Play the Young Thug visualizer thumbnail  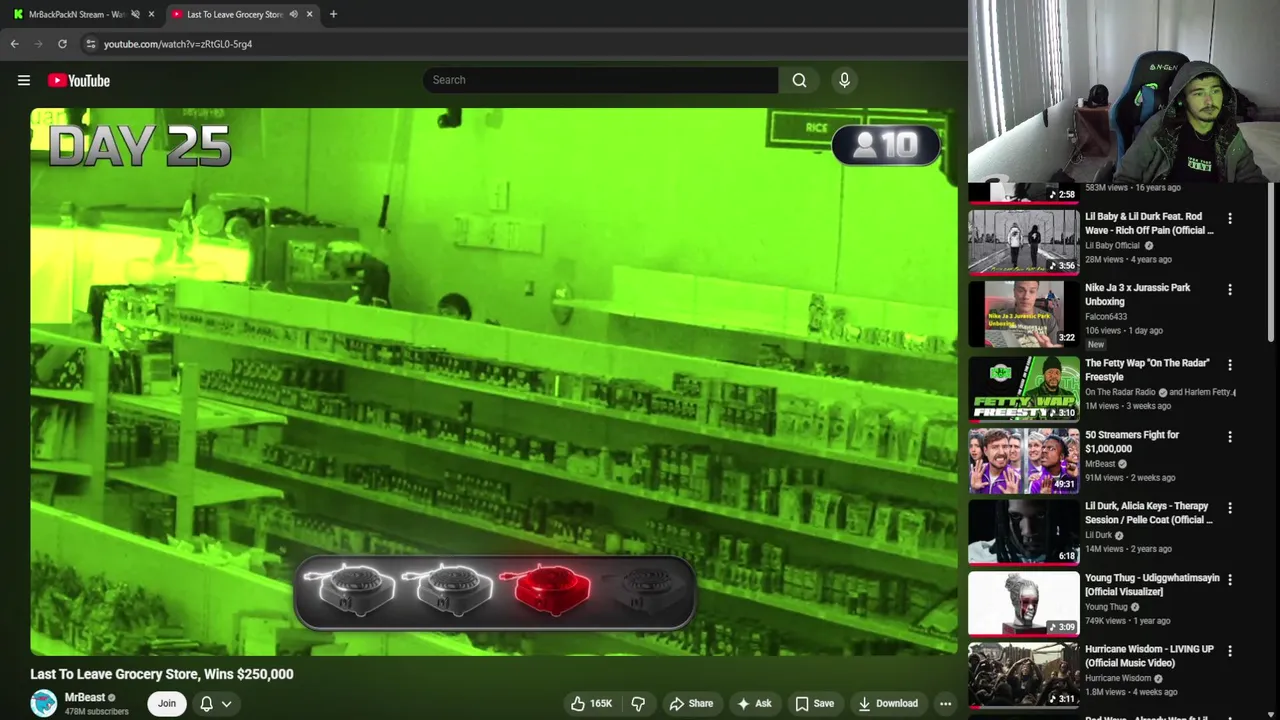[x=1024, y=603]
